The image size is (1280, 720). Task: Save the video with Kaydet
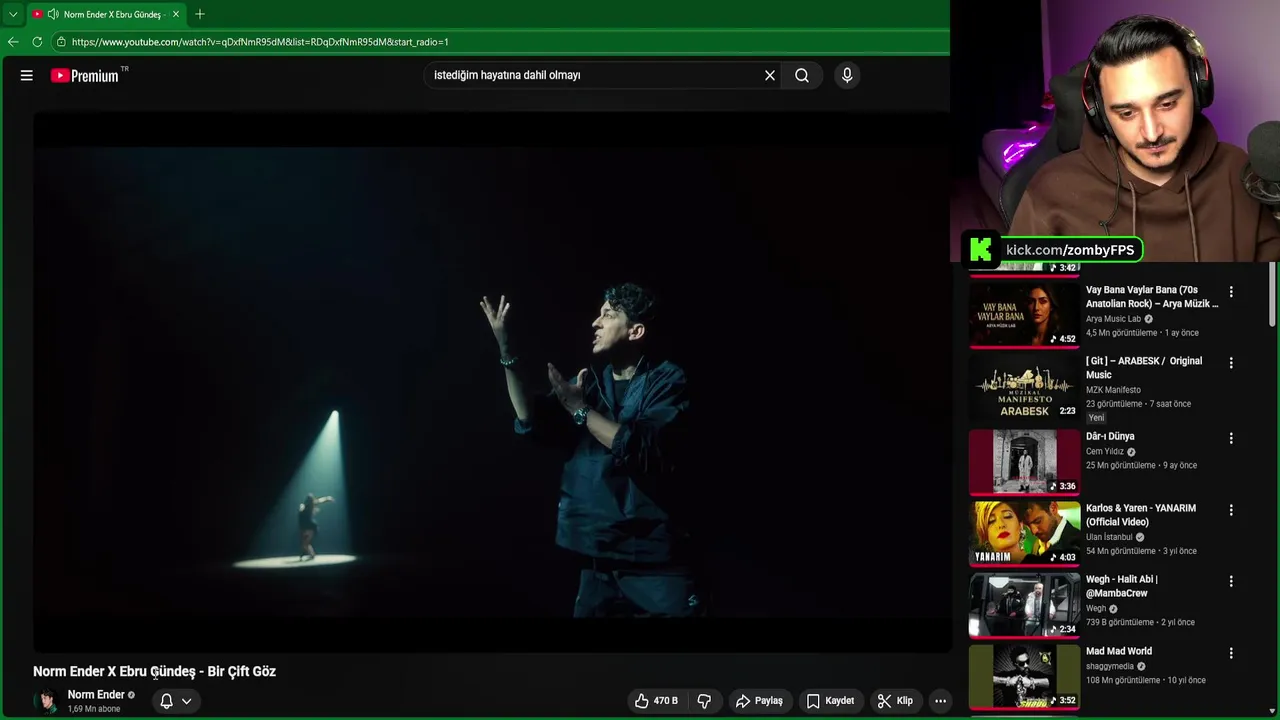[830, 701]
